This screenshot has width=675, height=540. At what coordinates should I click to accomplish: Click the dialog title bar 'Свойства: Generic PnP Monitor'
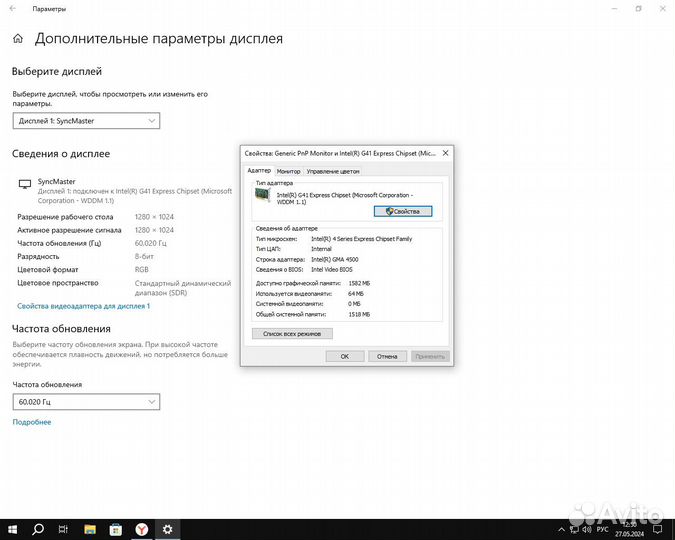click(340, 153)
